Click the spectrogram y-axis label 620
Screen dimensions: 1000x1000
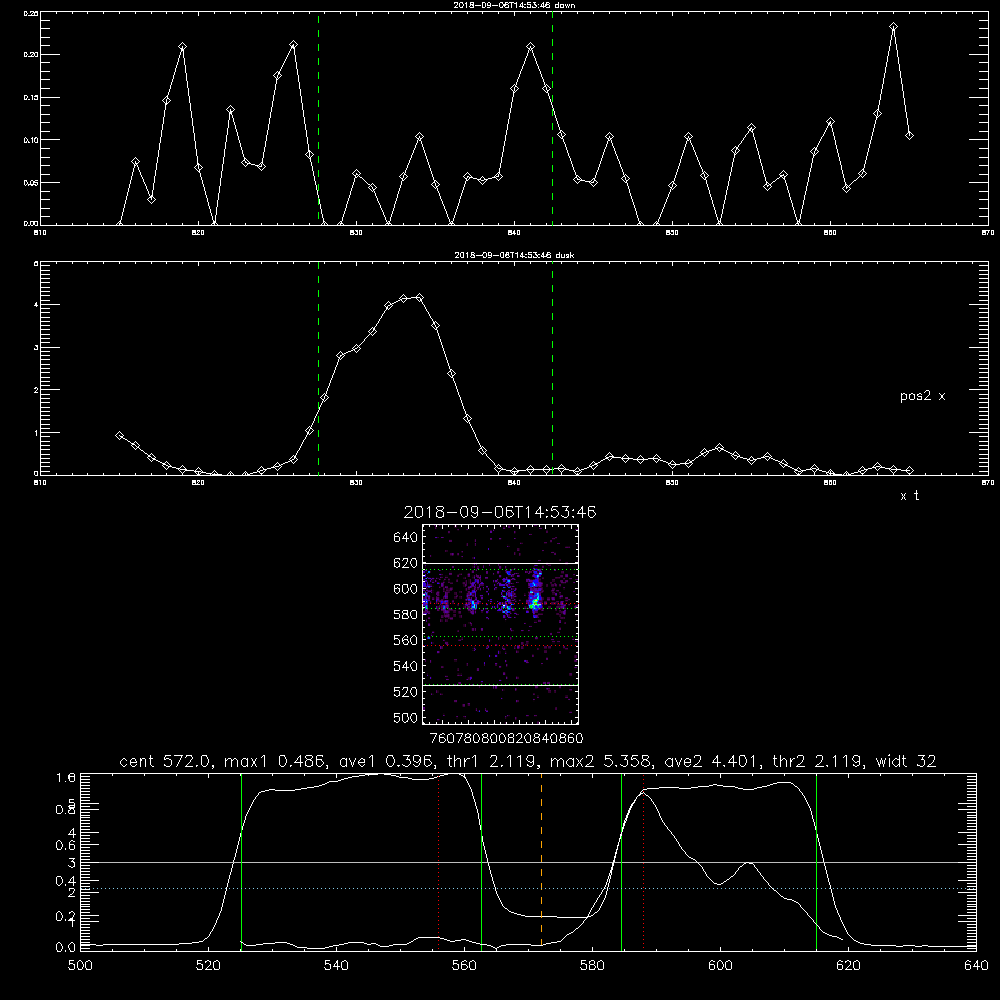pos(406,563)
